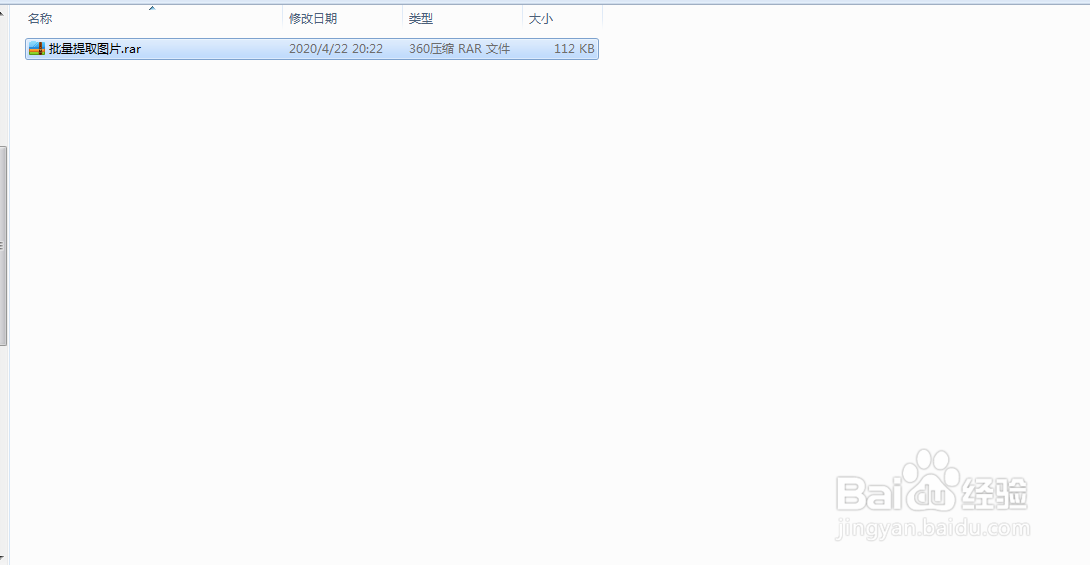Screen dimensions: 1090x565
Task: Click the left pane scroll-down arrow
Action: click(3, 559)
